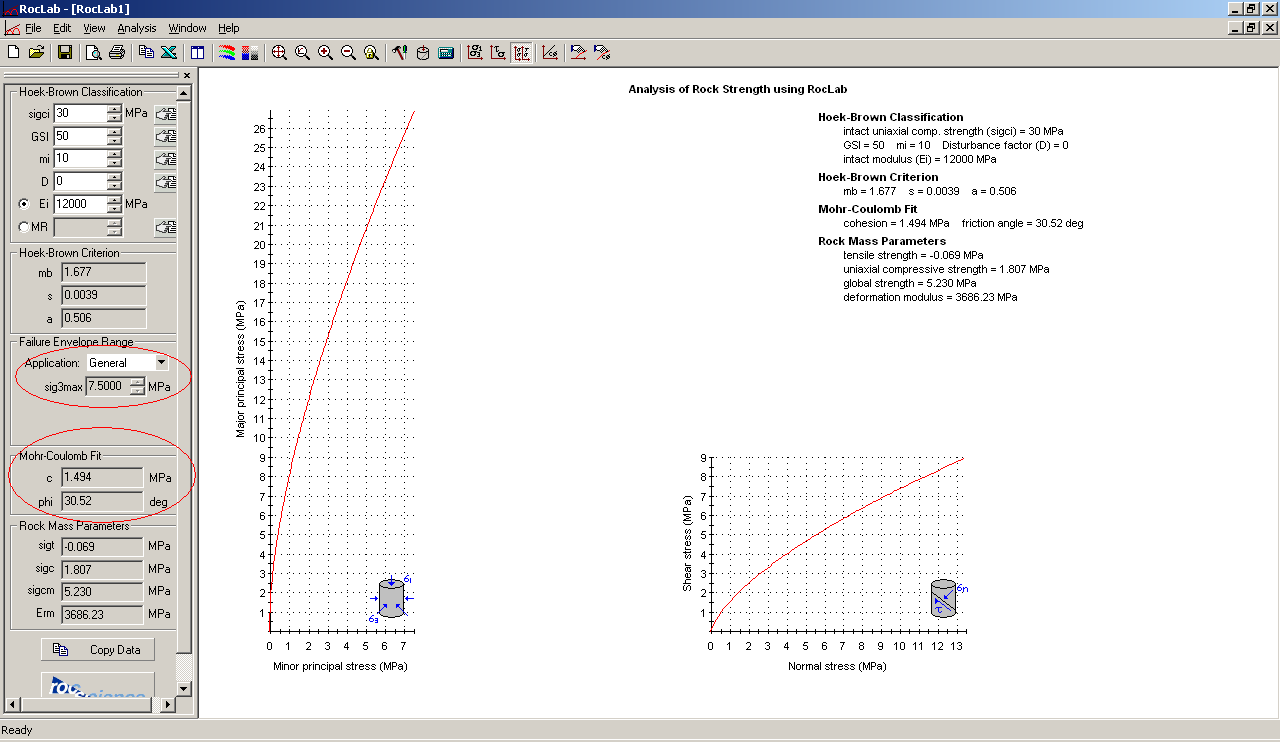Toggle the principal stress plot toolbar button
The height and width of the screenshot is (742, 1280).
[x=475, y=53]
